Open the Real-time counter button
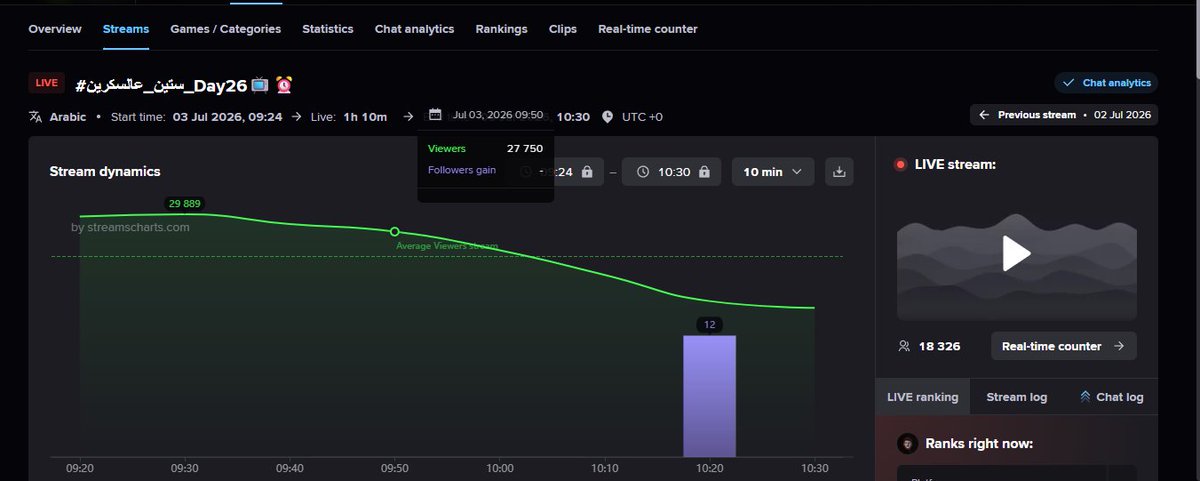Image resolution: width=1200 pixels, height=481 pixels. (1064, 346)
